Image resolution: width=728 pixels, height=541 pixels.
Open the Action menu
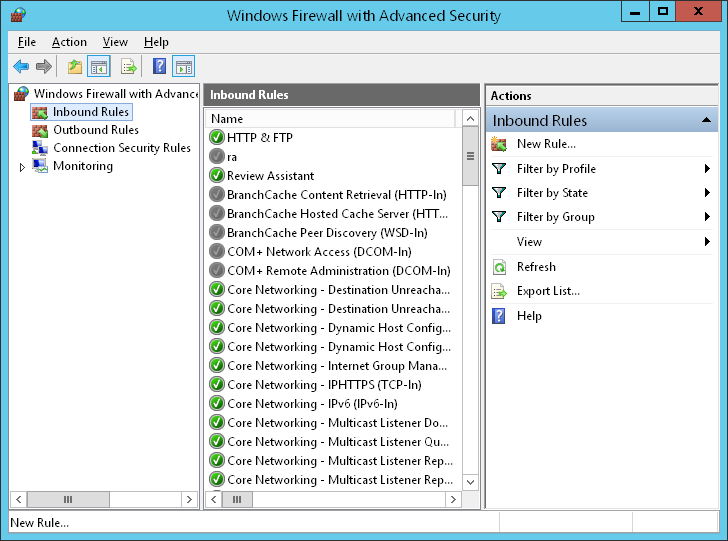(69, 42)
